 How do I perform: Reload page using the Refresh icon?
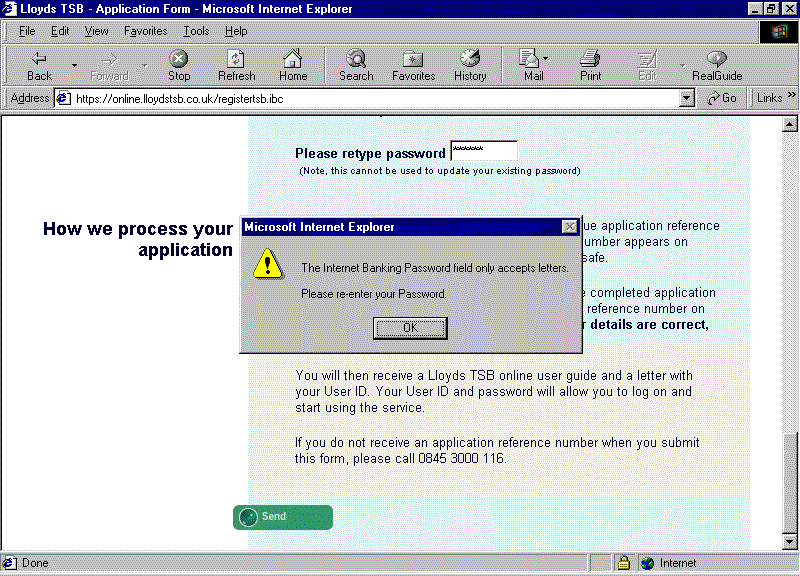click(x=236, y=66)
